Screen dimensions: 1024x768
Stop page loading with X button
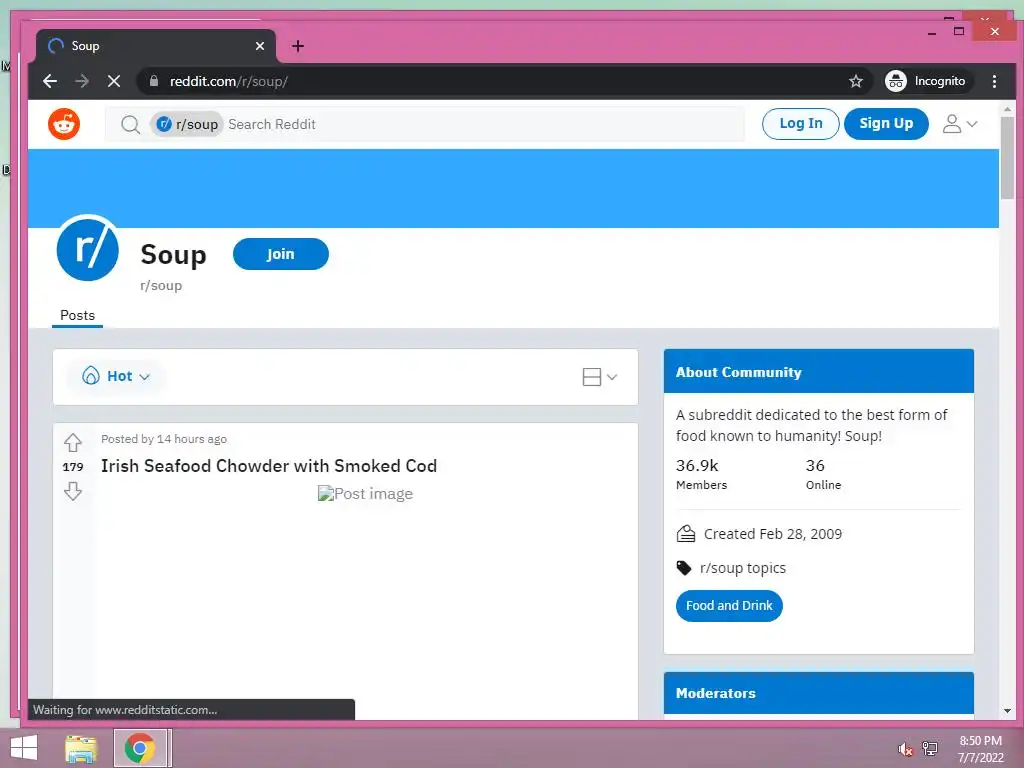[114, 81]
